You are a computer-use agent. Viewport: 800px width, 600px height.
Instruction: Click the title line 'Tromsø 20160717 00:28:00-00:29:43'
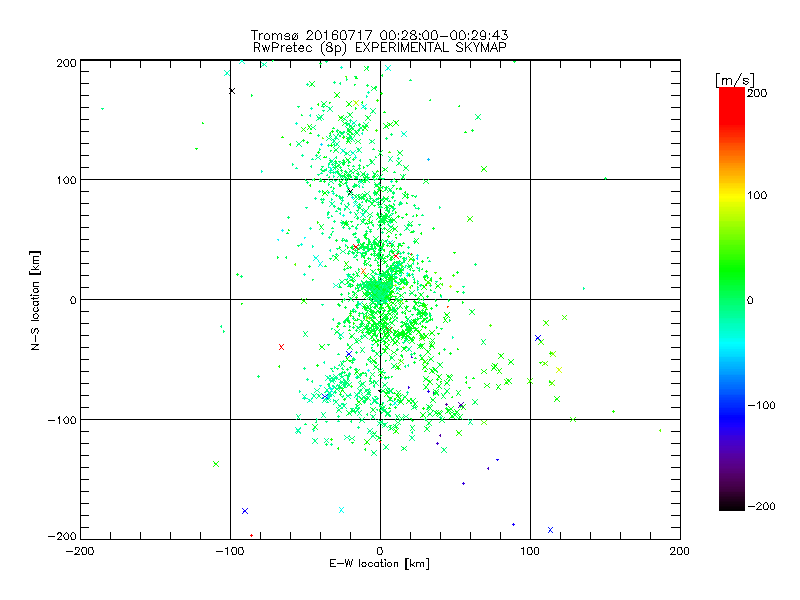click(380, 35)
